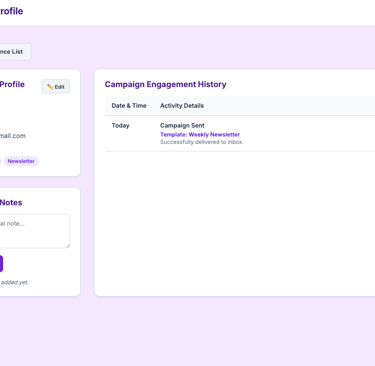Focus the notes text area
This screenshot has width=375, height=366.
point(34,231)
